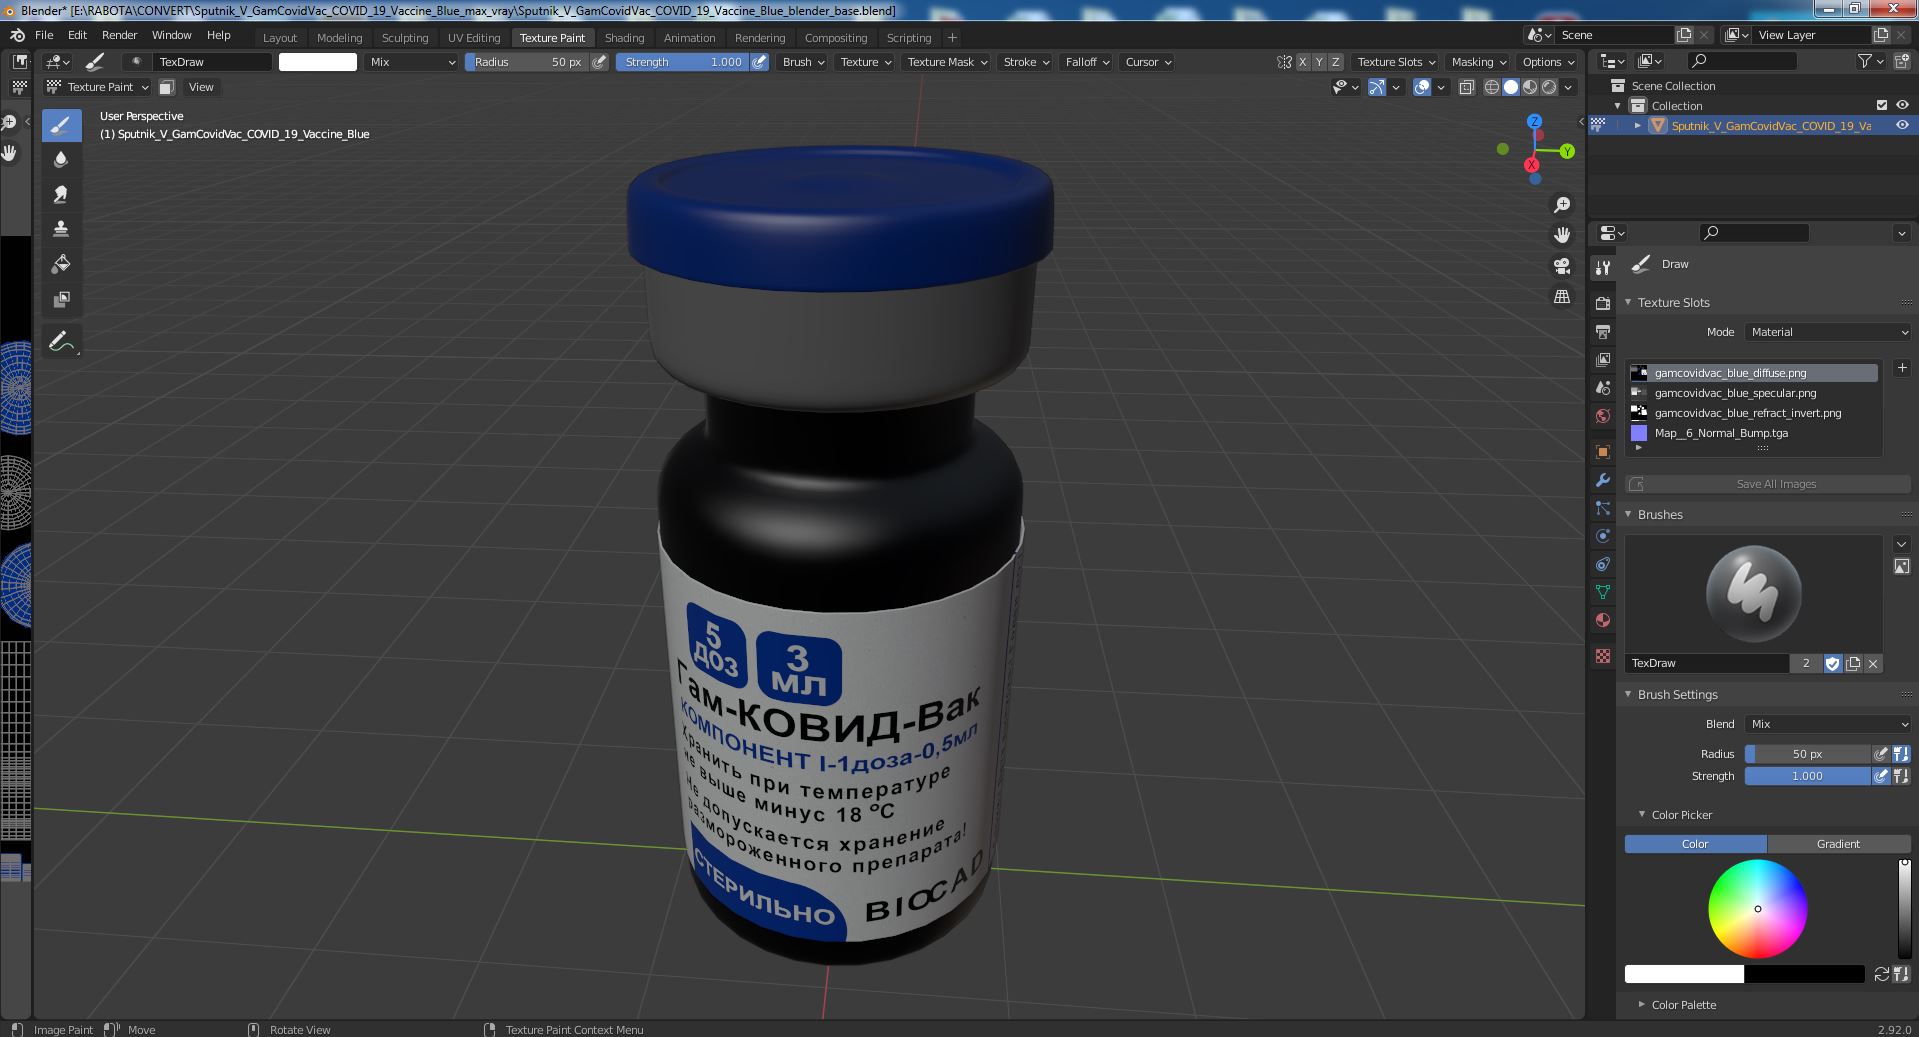Open the Active Tool properties tab
1919x1037 pixels.
[1603, 268]
